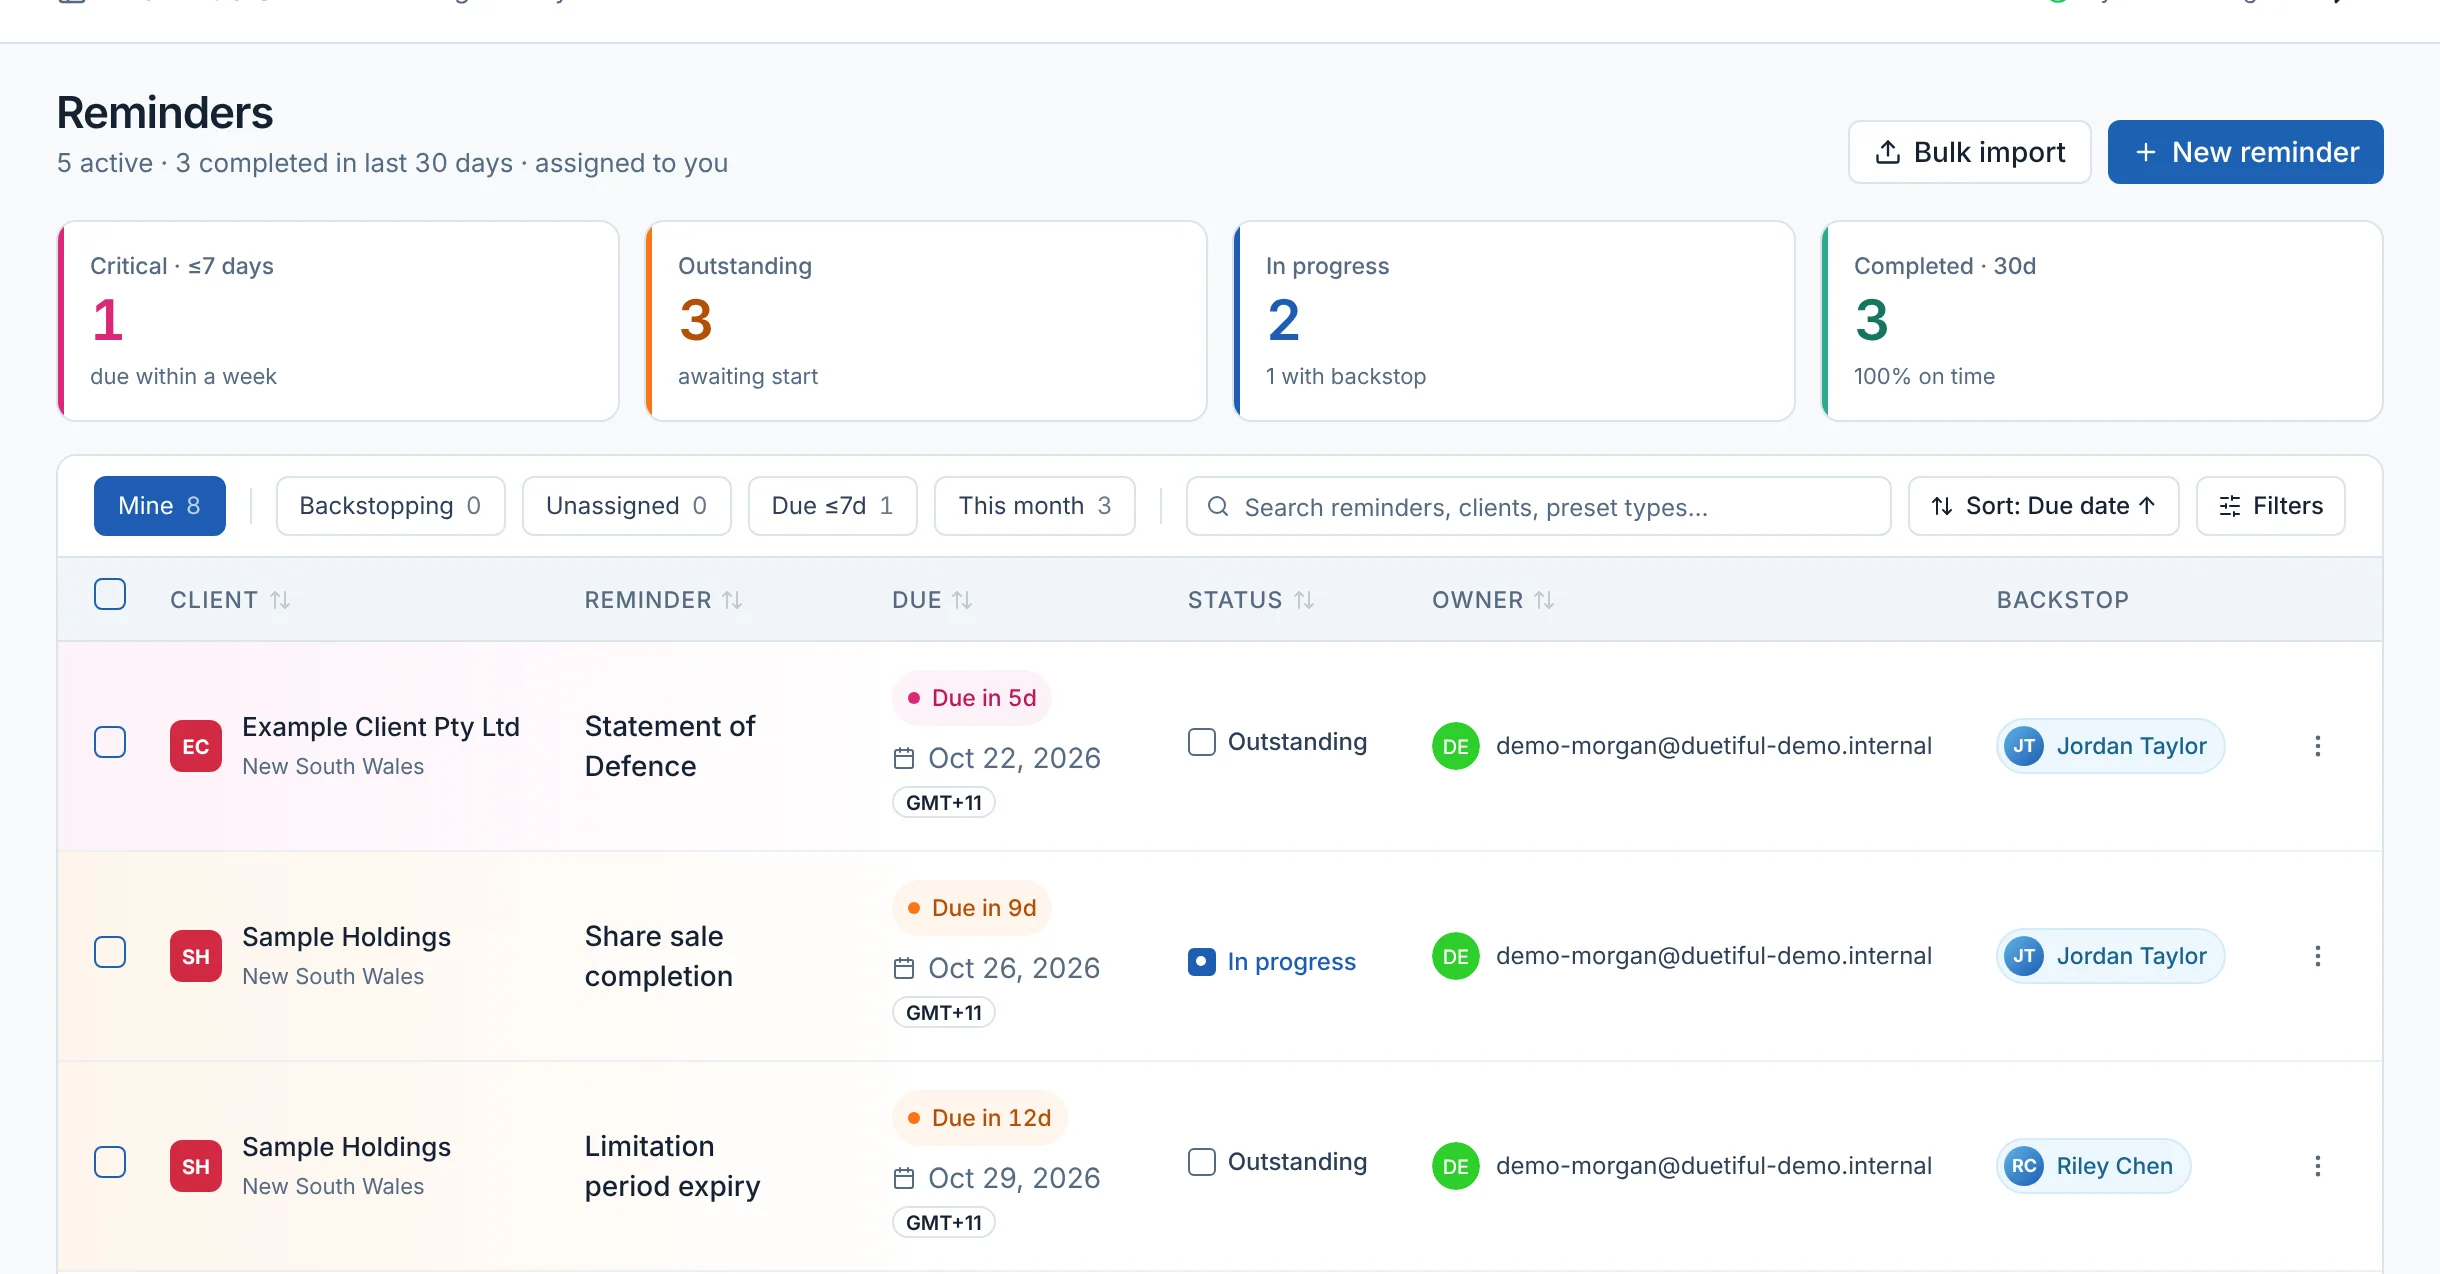Screen dimensions: 2440x1274
Task: Open row menu for Statement of Defence
Action: (2317, 746)
